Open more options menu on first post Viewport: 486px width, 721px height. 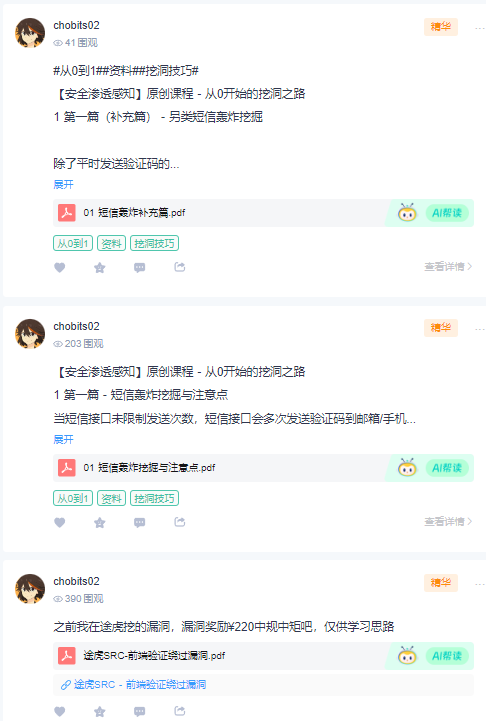[480, 29]
